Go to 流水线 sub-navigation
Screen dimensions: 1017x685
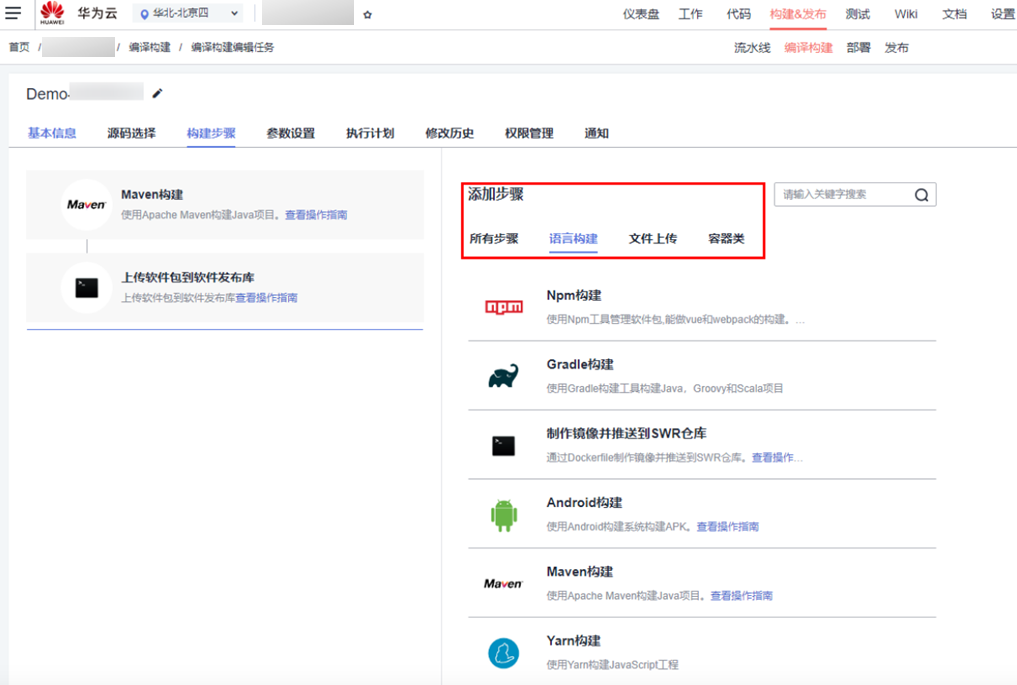(x=752, y=47)
